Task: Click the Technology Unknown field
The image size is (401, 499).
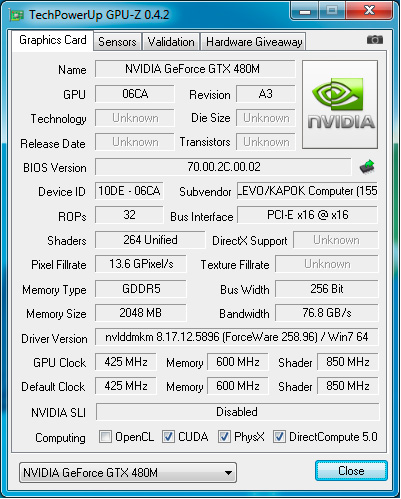Action: tap(135, 118)
